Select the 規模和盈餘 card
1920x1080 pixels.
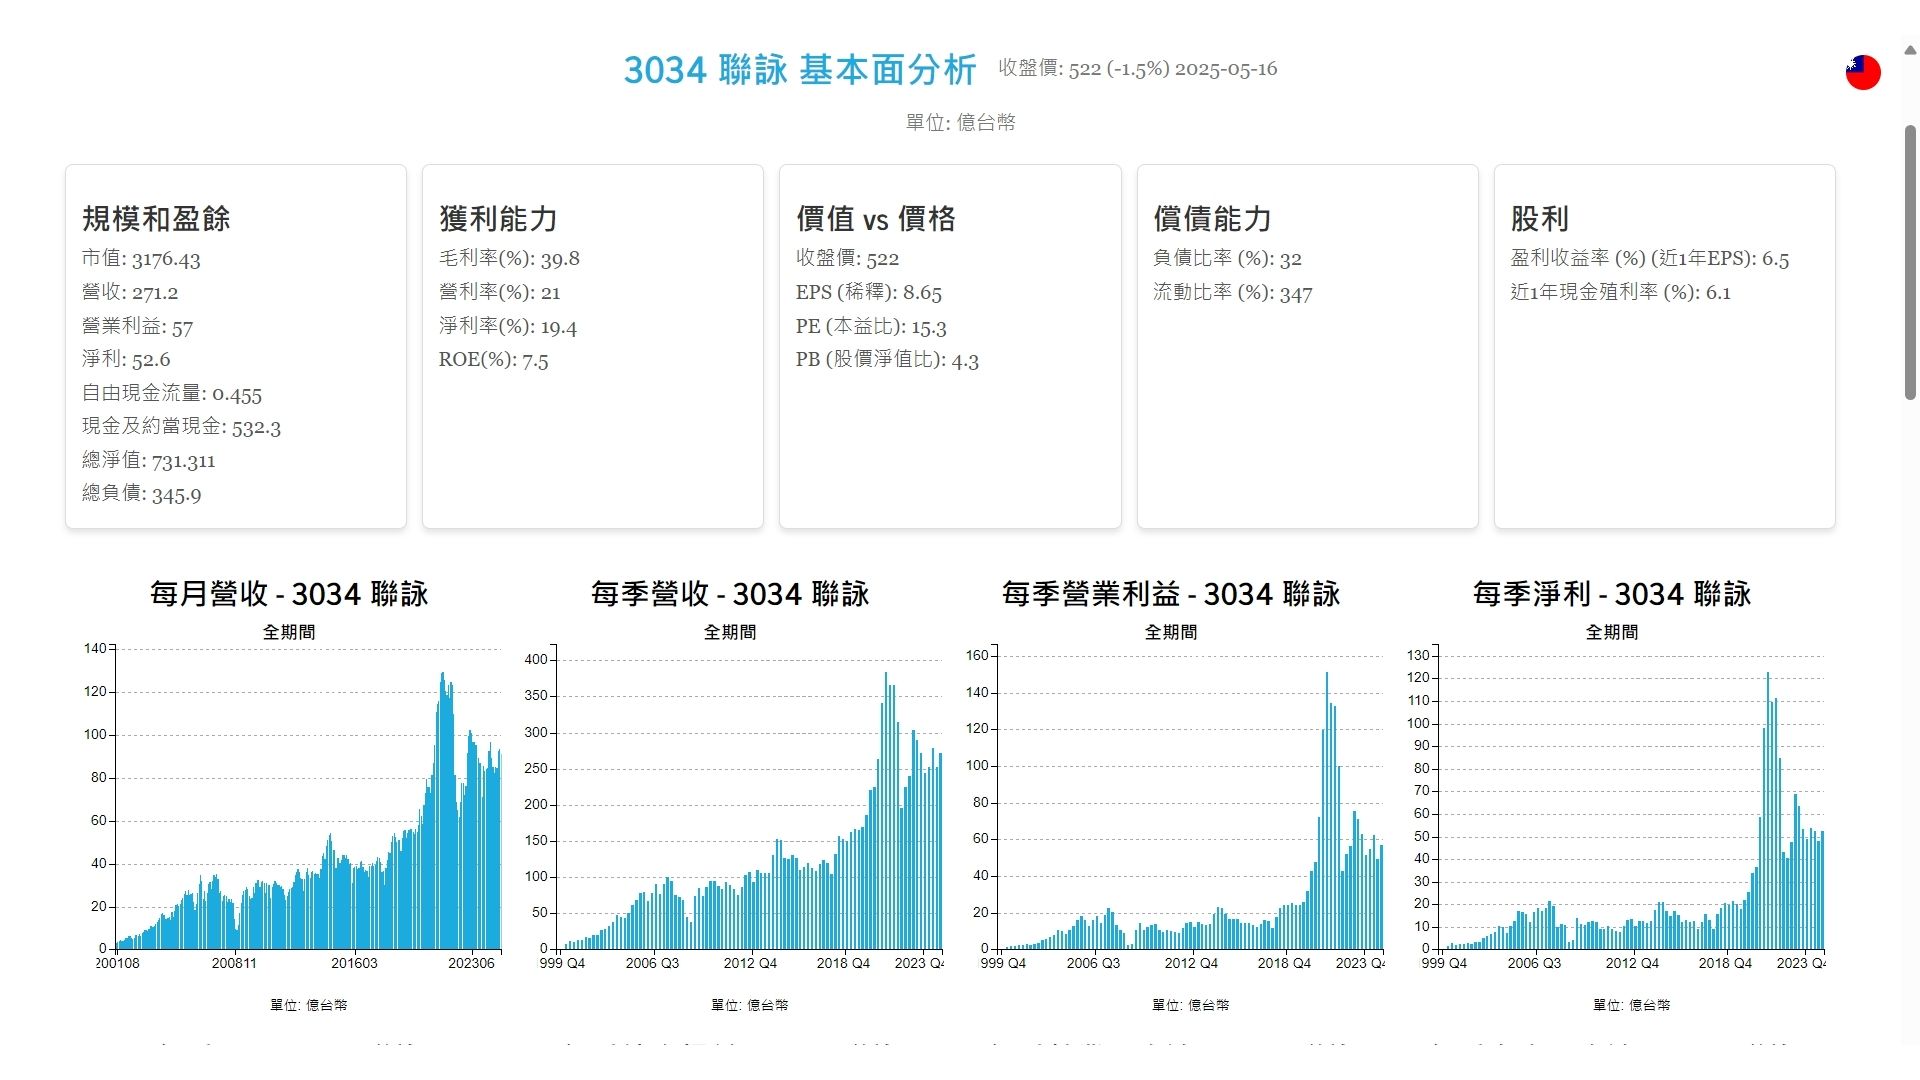[x=236, y=346]
